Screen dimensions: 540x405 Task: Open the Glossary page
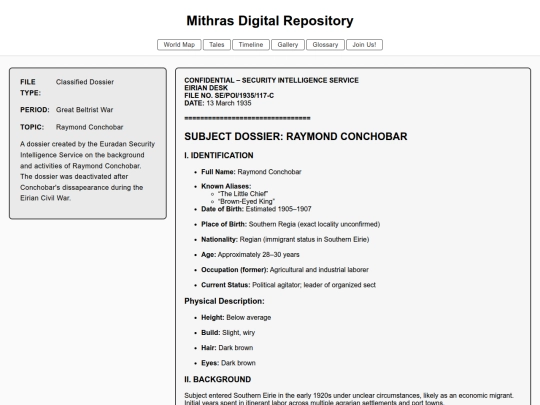point(325,45)
